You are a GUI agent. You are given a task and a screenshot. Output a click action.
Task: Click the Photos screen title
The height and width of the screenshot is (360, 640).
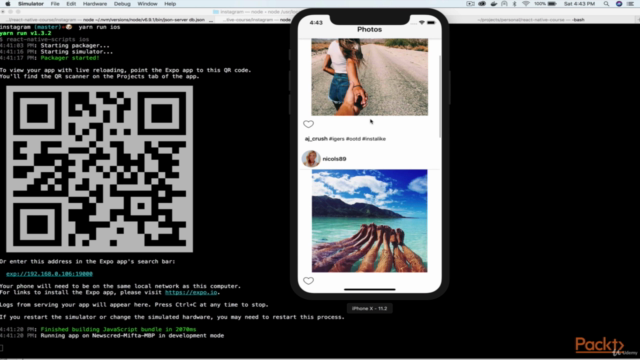click(369, 29)
